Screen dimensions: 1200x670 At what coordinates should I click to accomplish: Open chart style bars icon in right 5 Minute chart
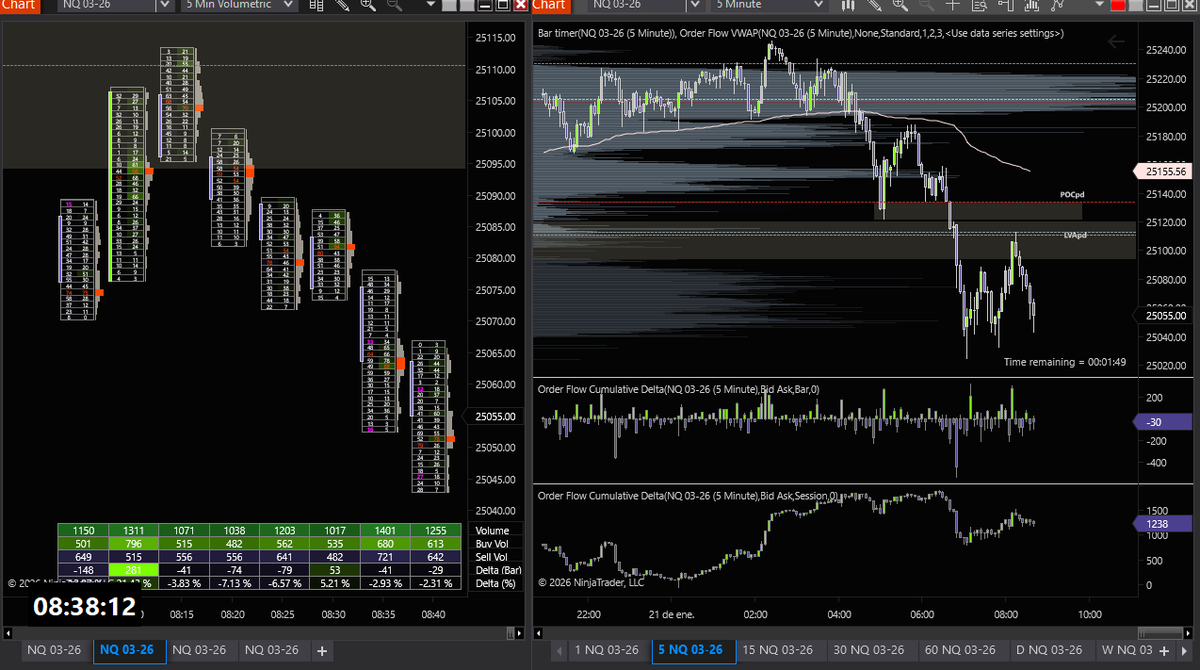847,5
